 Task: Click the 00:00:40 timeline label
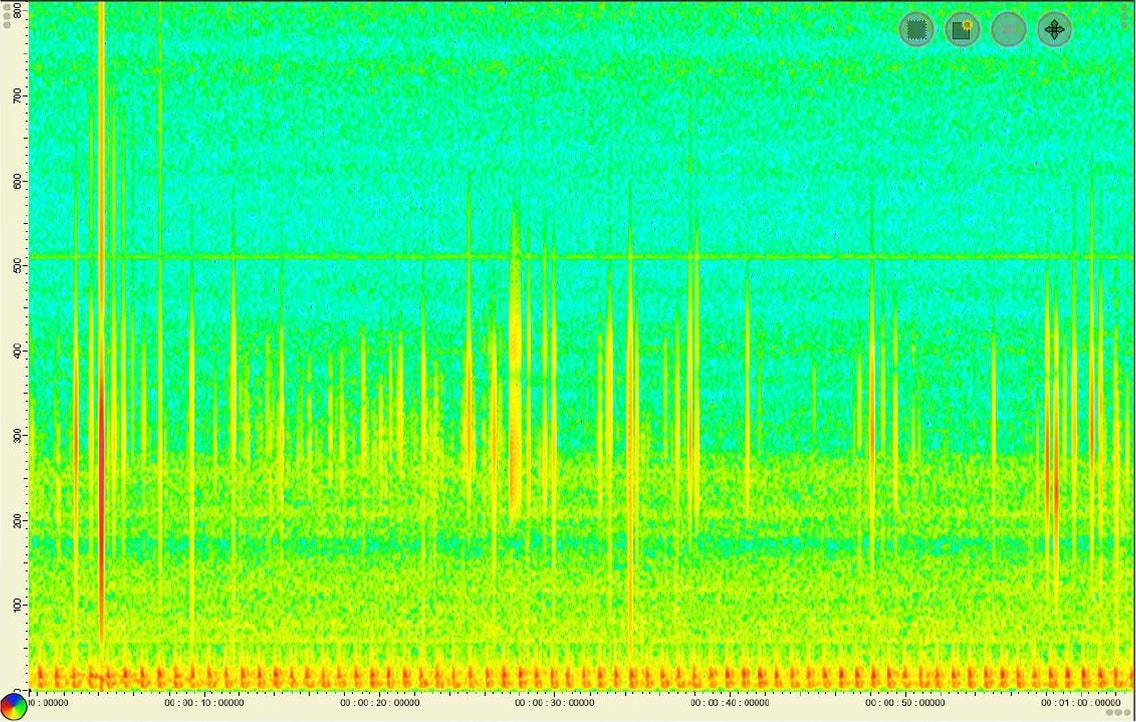click(x=727, y=703)
